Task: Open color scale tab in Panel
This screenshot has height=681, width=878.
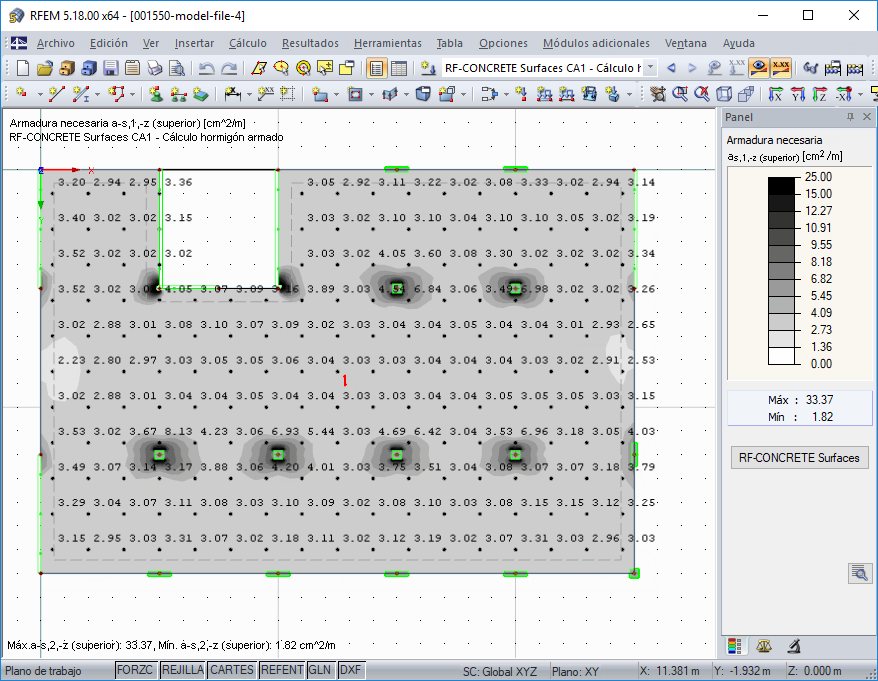Action: [x=735, y=646]
